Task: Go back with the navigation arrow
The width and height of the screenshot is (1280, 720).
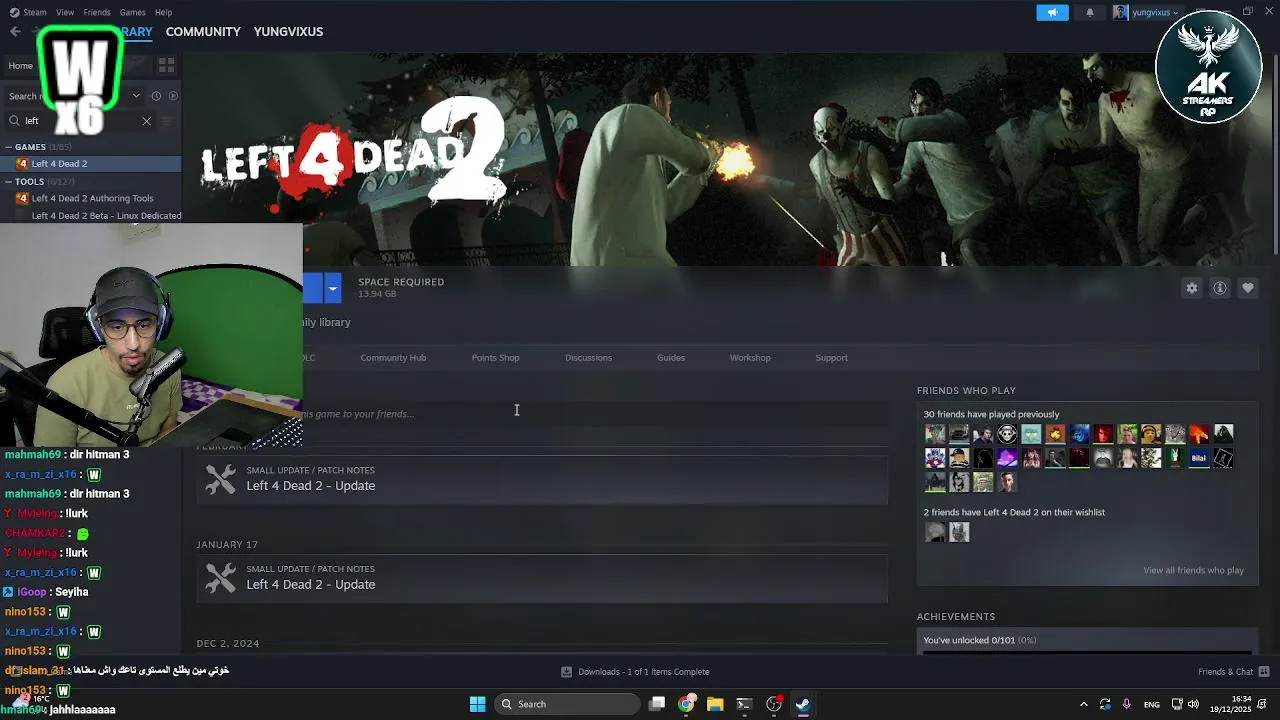Action: [15, 32]
